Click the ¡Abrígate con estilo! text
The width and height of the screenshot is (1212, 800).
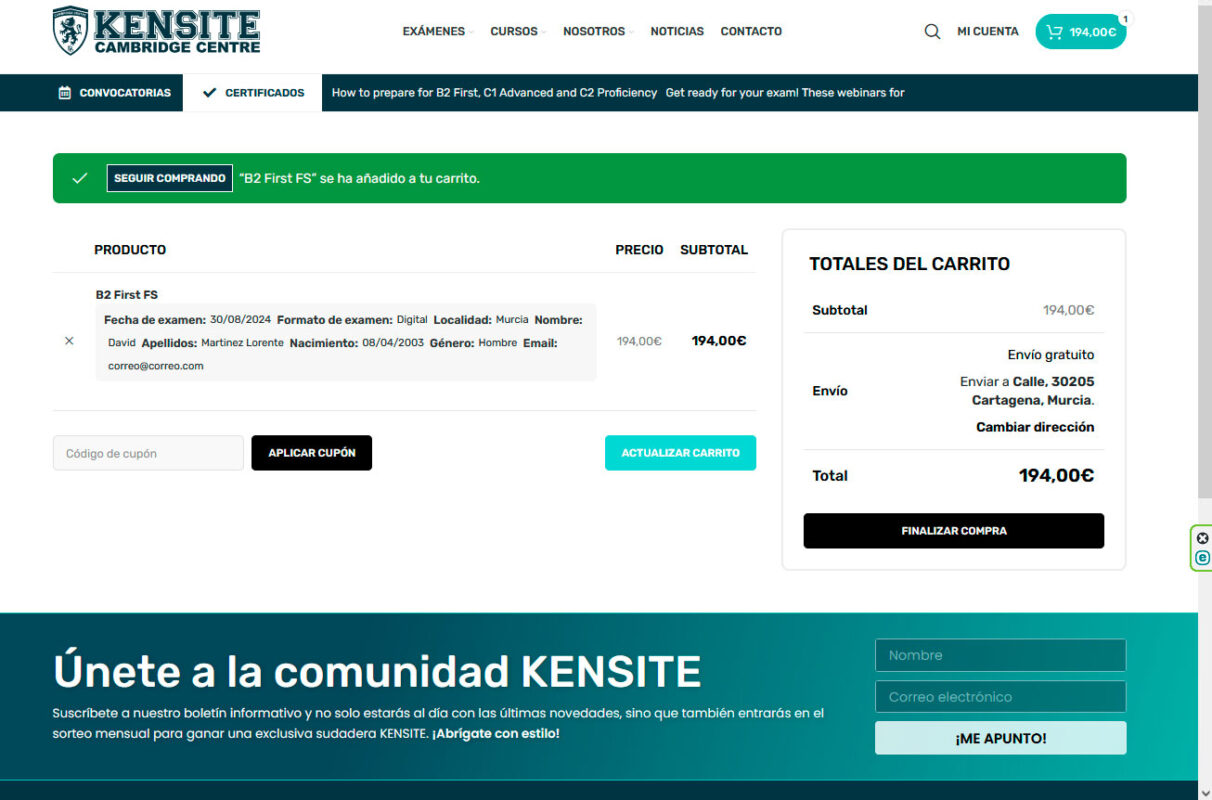point(496,734)
